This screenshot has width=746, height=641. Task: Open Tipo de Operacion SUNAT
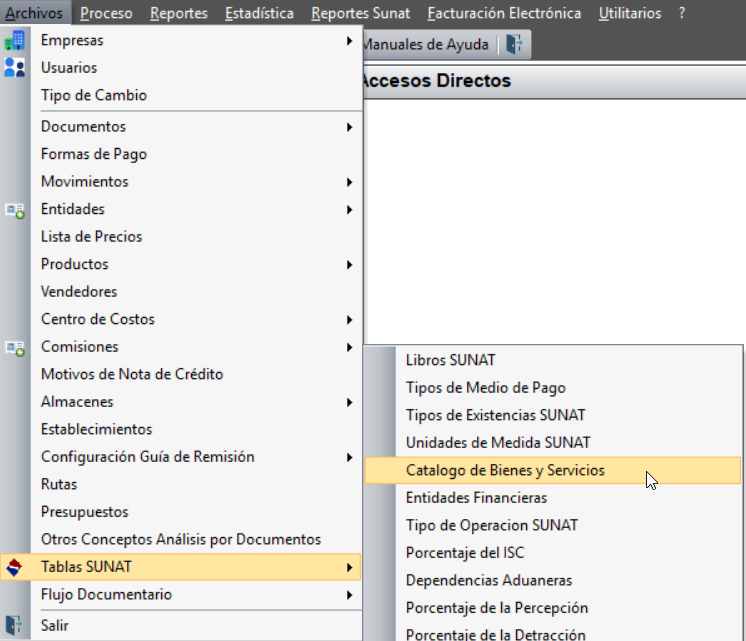point(553,525)
